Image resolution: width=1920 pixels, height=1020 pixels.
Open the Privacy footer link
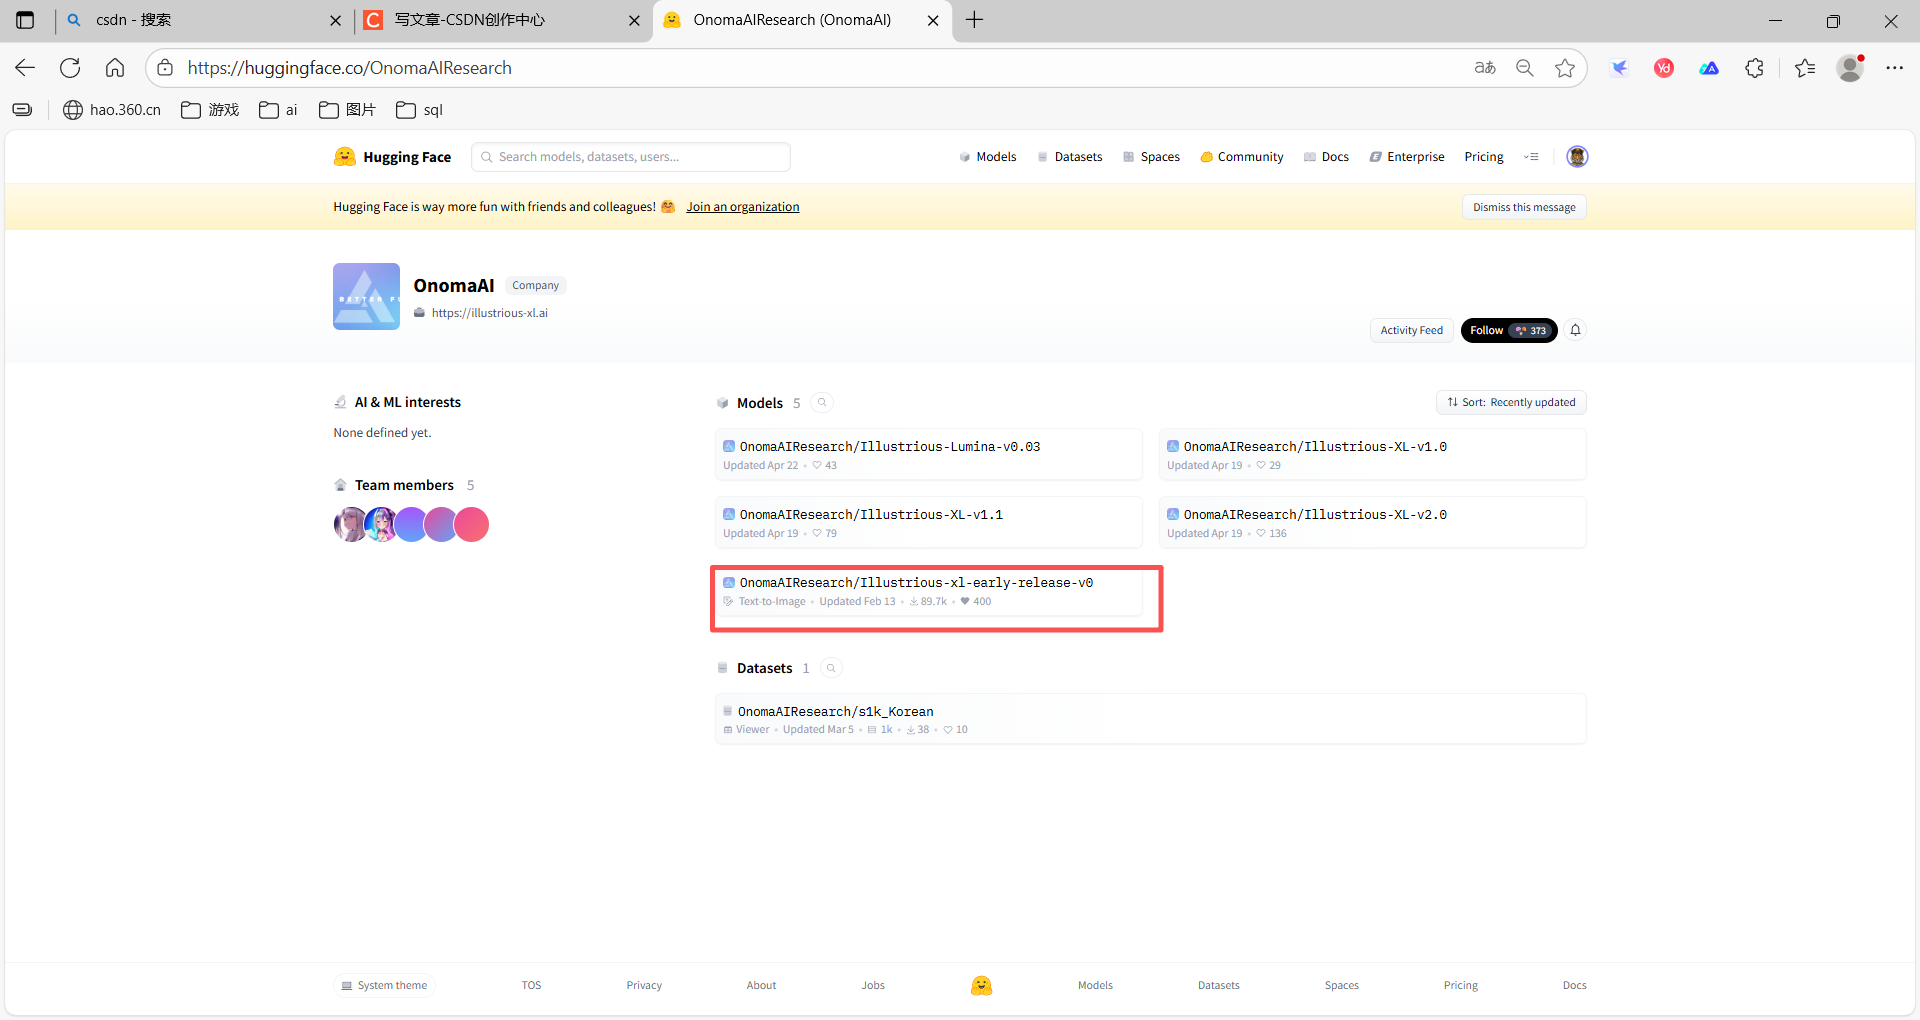click(x=644, y=985)
